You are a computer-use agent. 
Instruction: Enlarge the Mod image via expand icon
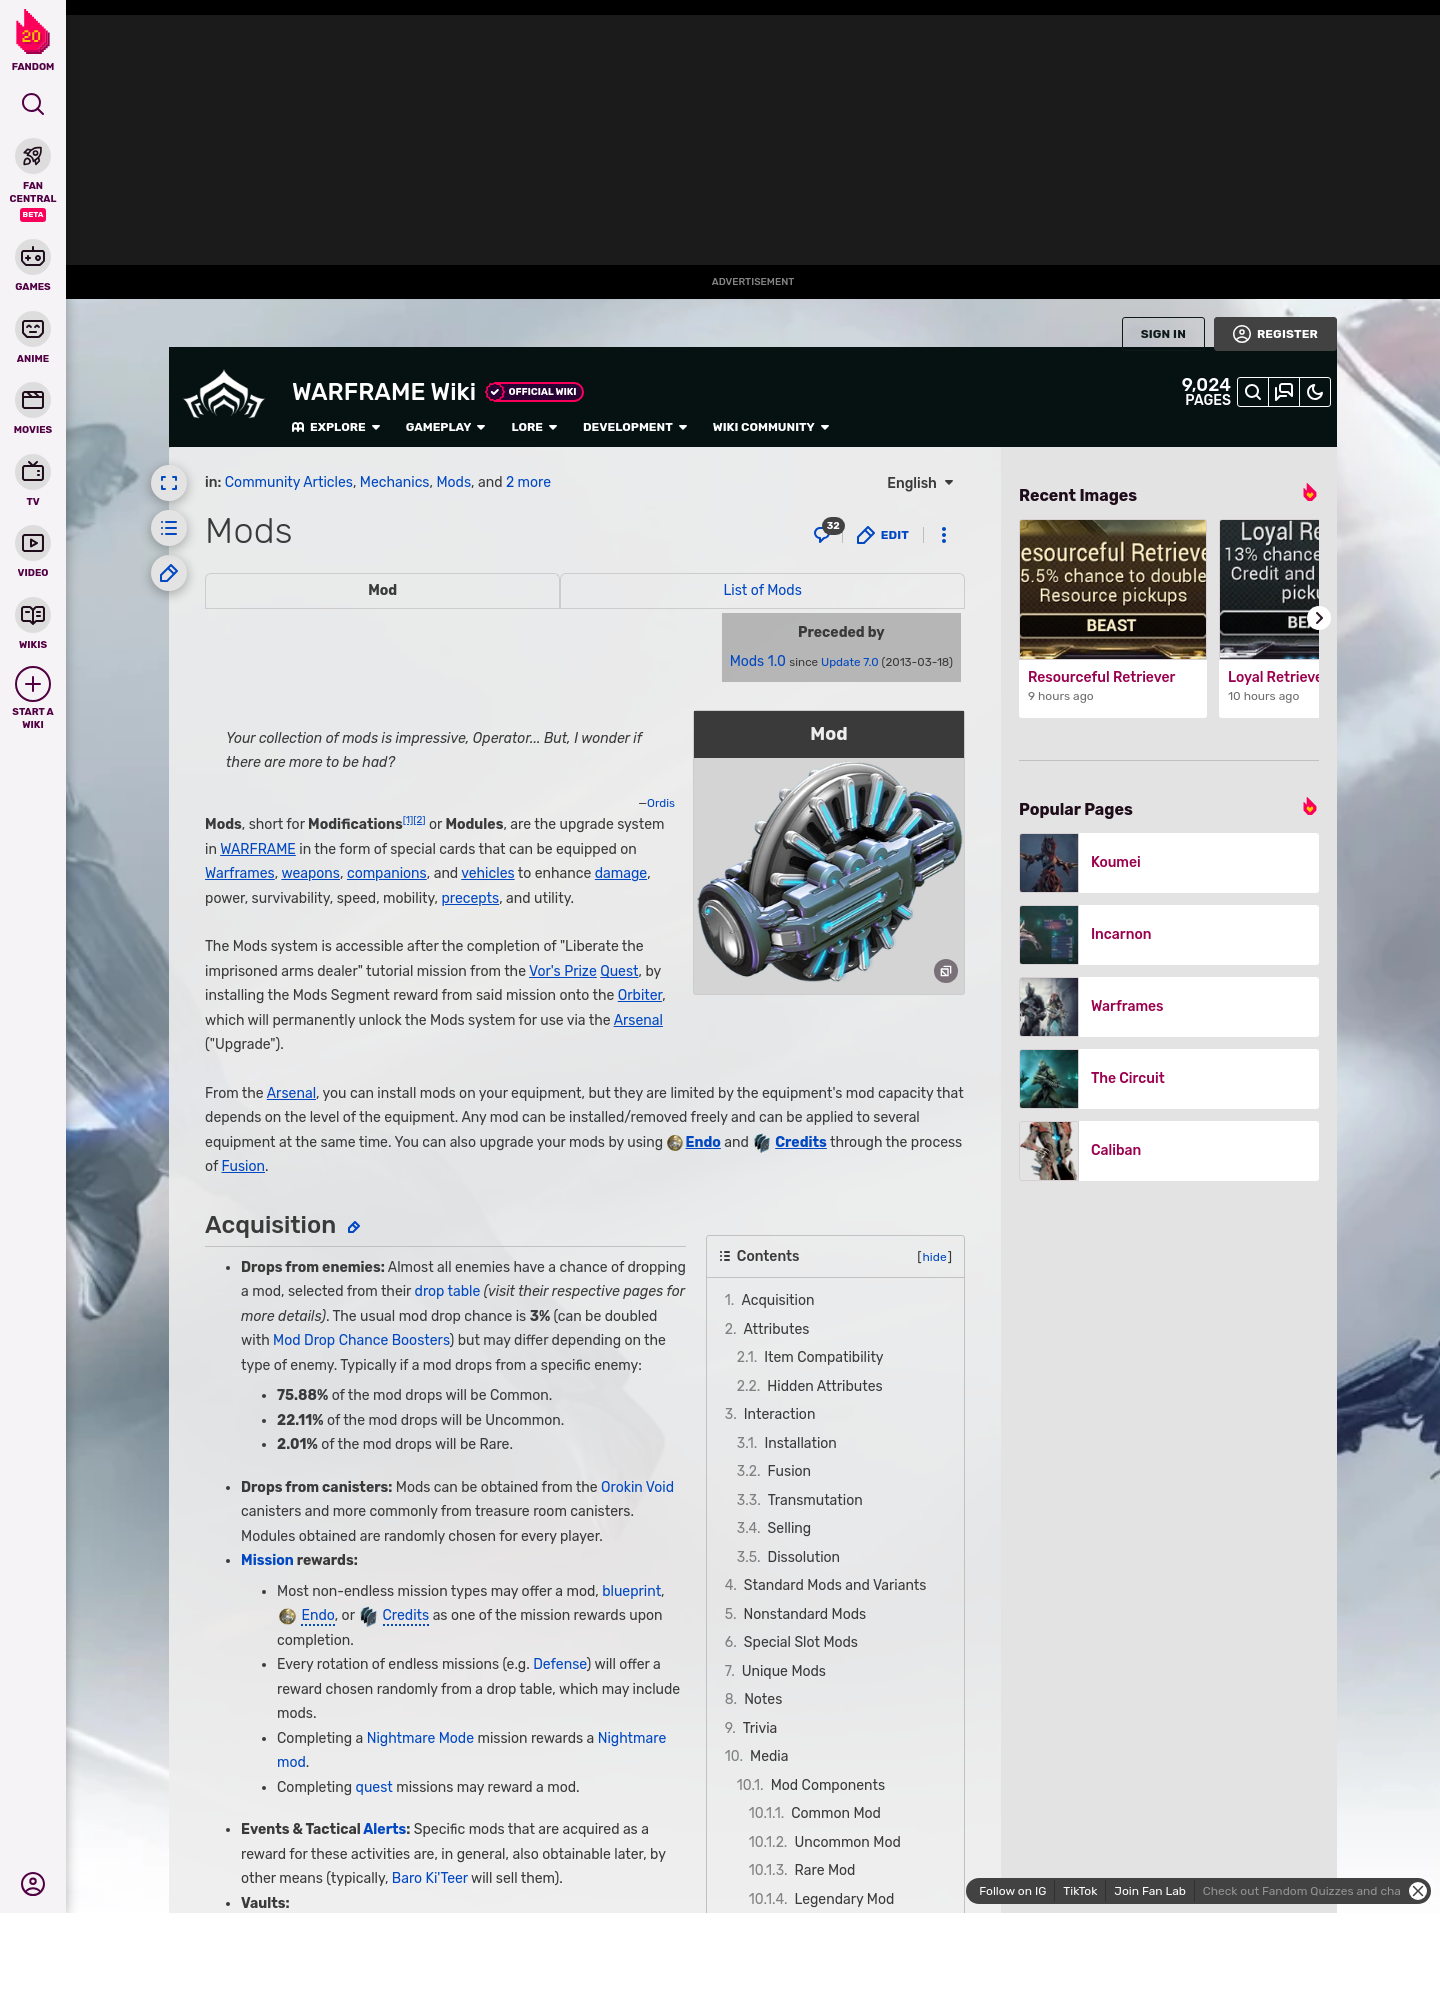[945, 971]
